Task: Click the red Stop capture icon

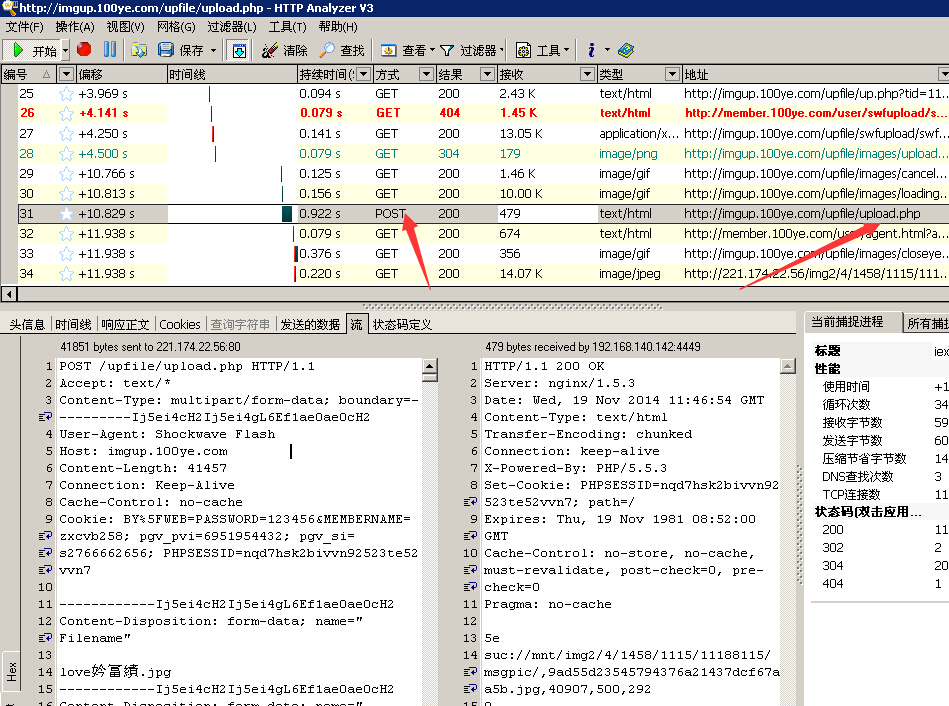Action: click(x=84, y=50)
